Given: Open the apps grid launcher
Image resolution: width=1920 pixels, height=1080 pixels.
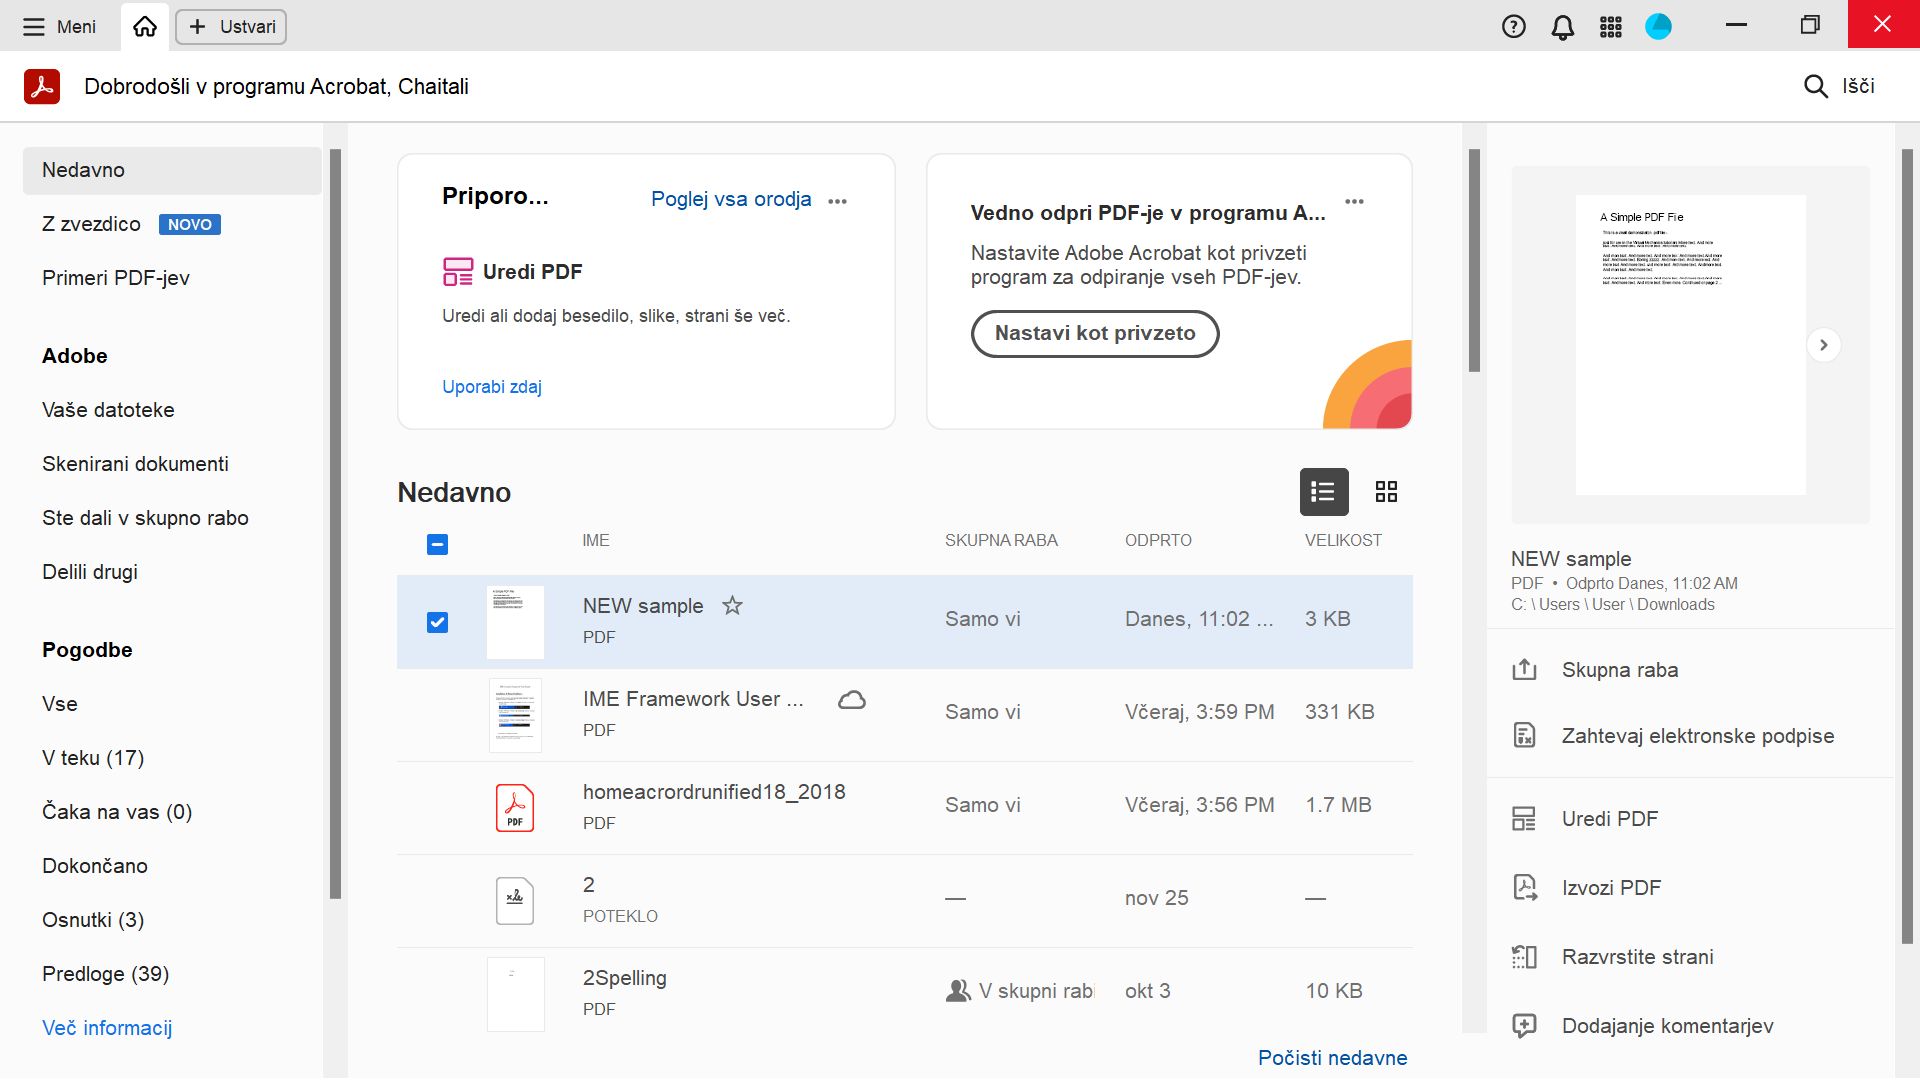Looking at the screenshot, I should (1610, 27).
